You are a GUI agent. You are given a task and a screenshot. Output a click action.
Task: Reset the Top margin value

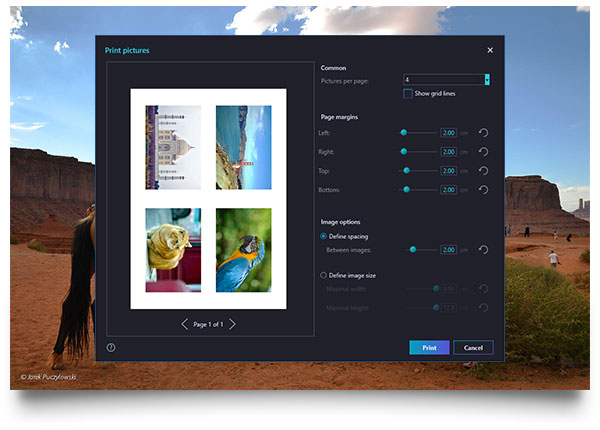click(x=483, y=170)
